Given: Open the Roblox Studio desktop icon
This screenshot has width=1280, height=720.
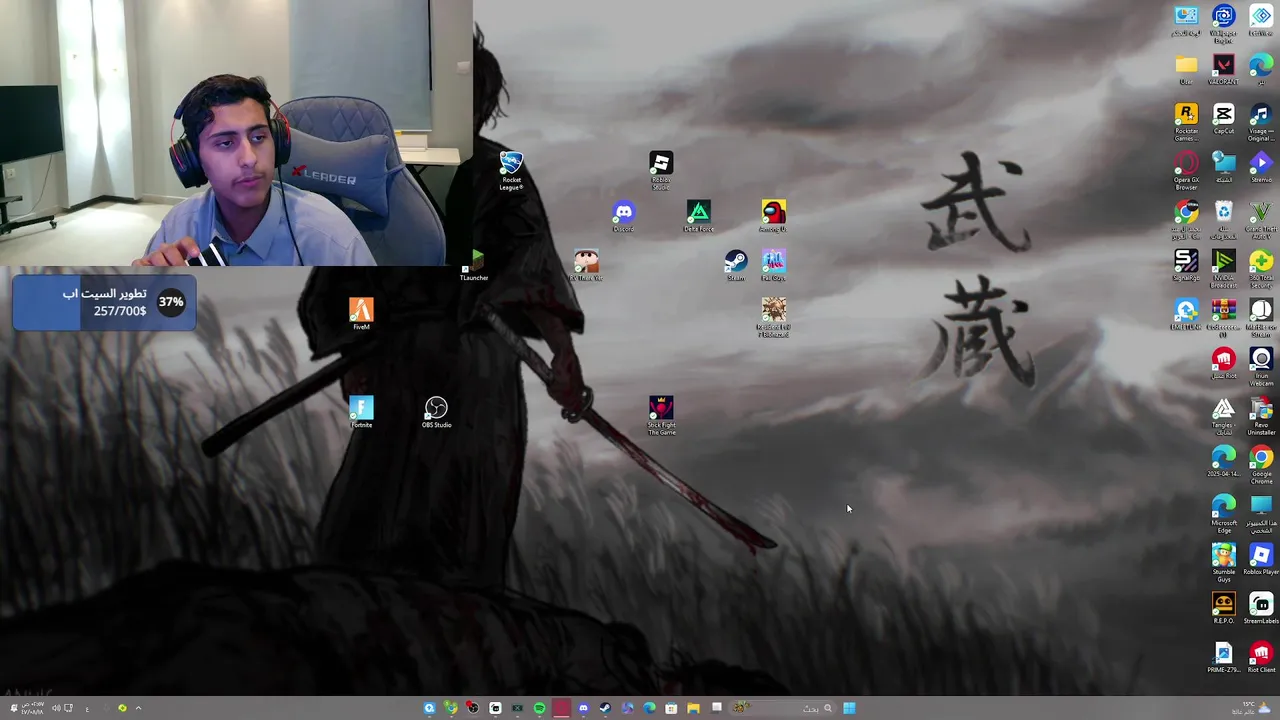Looking at the screenshot, I should pyautogui.click(x=661, y=170).
